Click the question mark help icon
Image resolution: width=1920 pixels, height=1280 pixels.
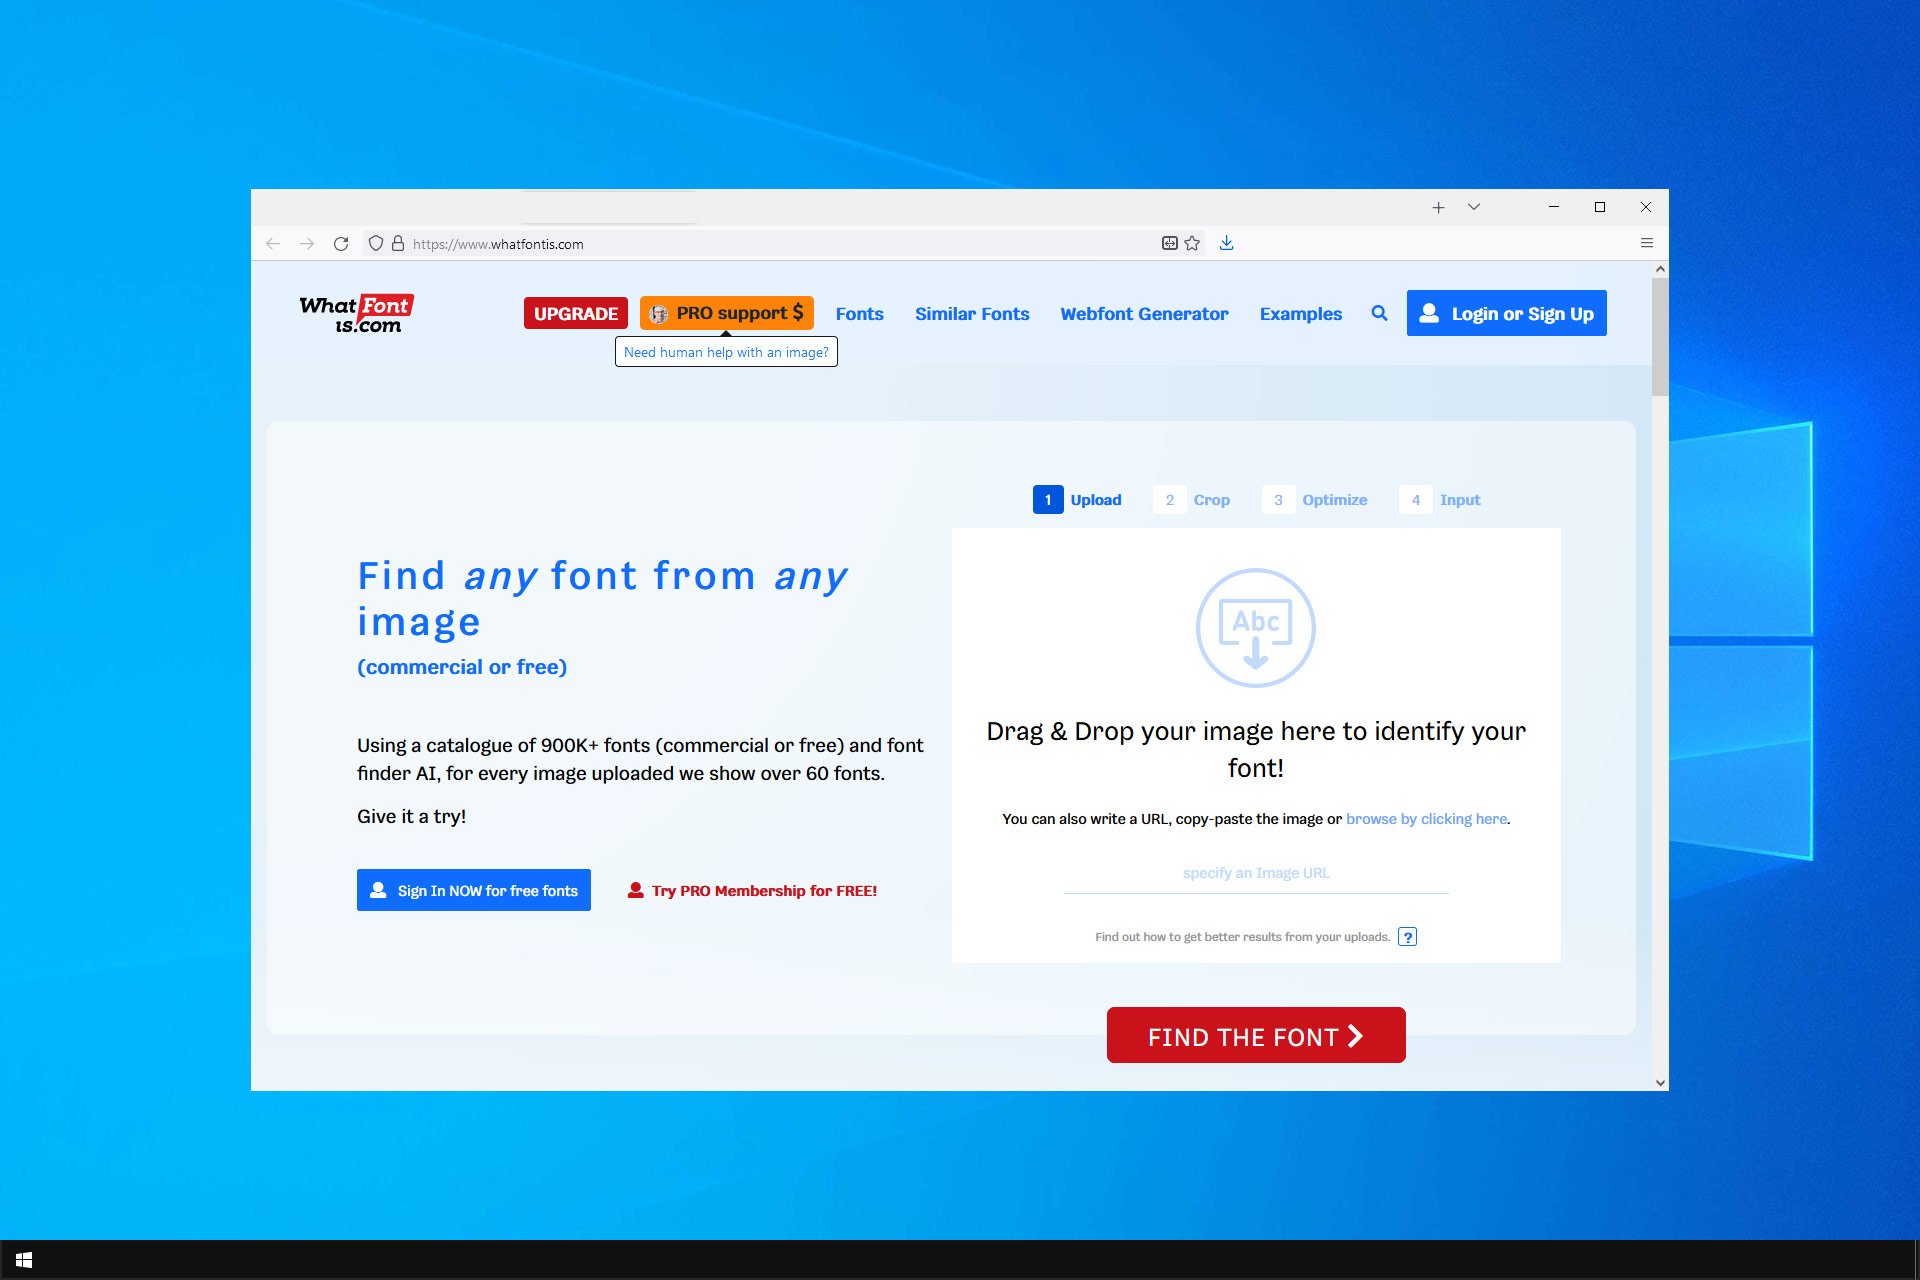(1408, 937)
